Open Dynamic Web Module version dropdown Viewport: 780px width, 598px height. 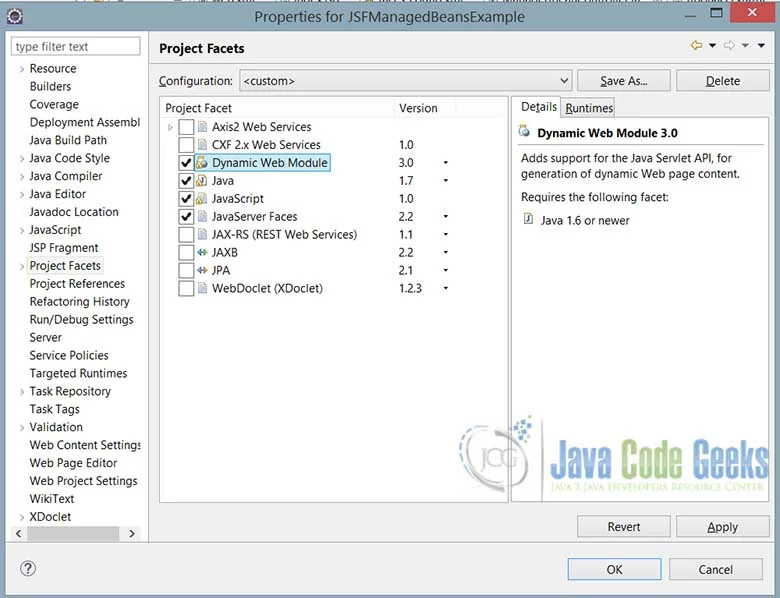click(446, 163)
